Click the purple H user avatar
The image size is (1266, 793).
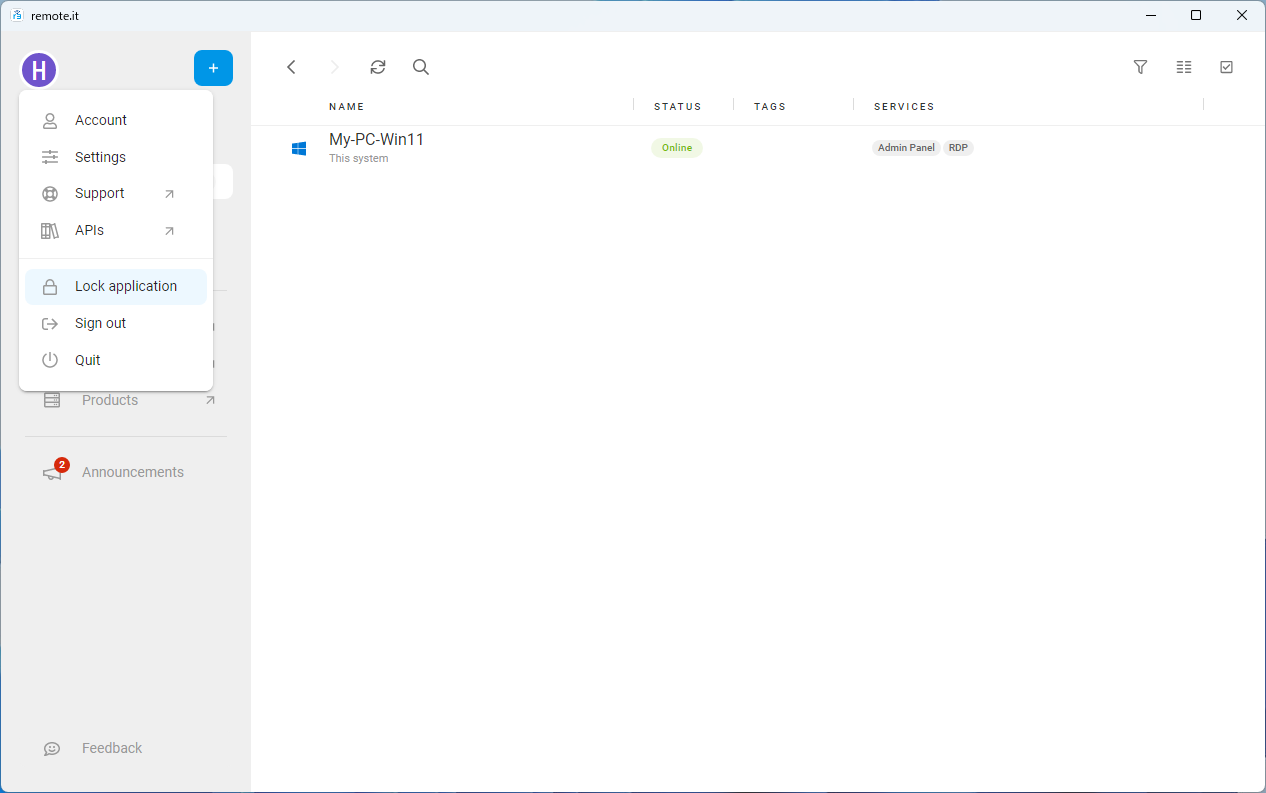[x=39, y=70]
